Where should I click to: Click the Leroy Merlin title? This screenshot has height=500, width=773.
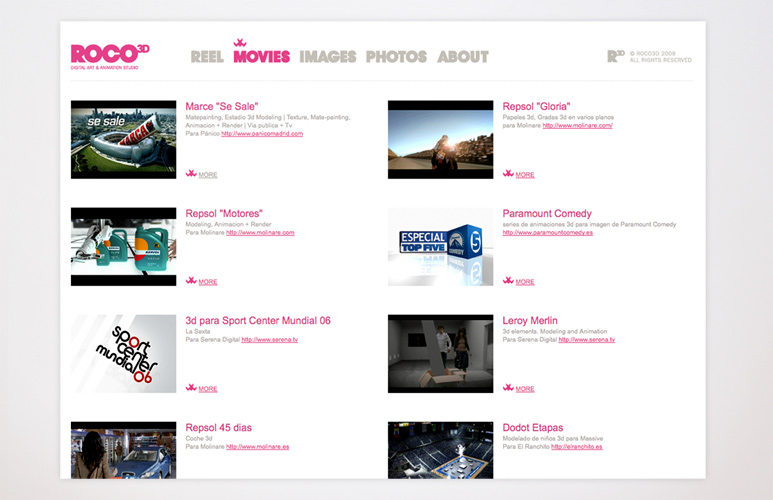tap(530, 321)
